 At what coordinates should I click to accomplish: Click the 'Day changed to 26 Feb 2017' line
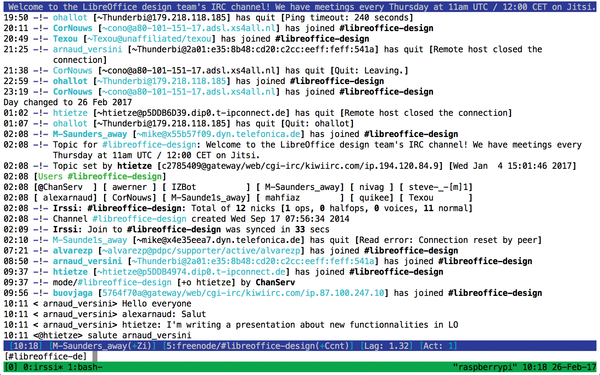coord(68,103)
